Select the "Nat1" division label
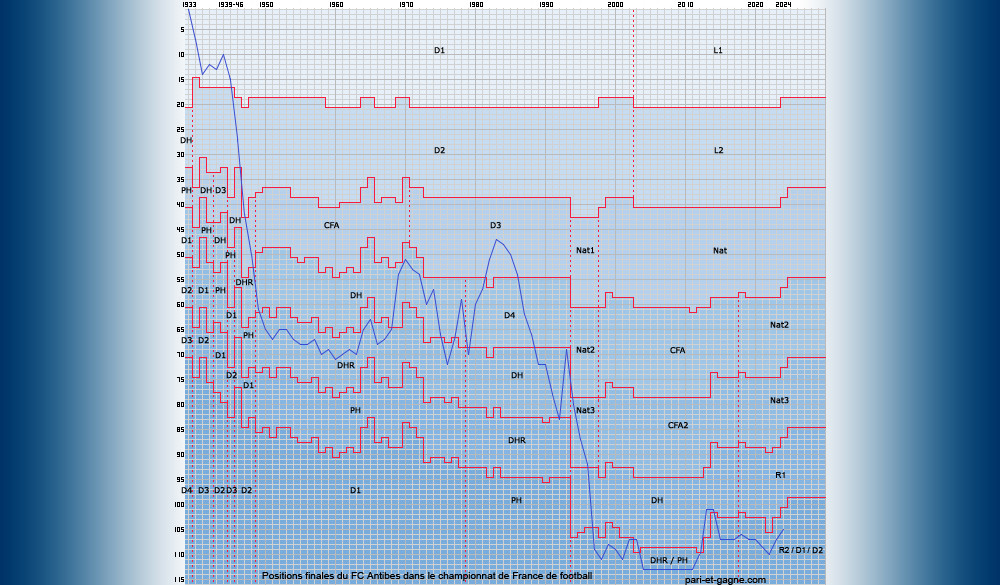The image size is (1000, 585). (585, 250)
